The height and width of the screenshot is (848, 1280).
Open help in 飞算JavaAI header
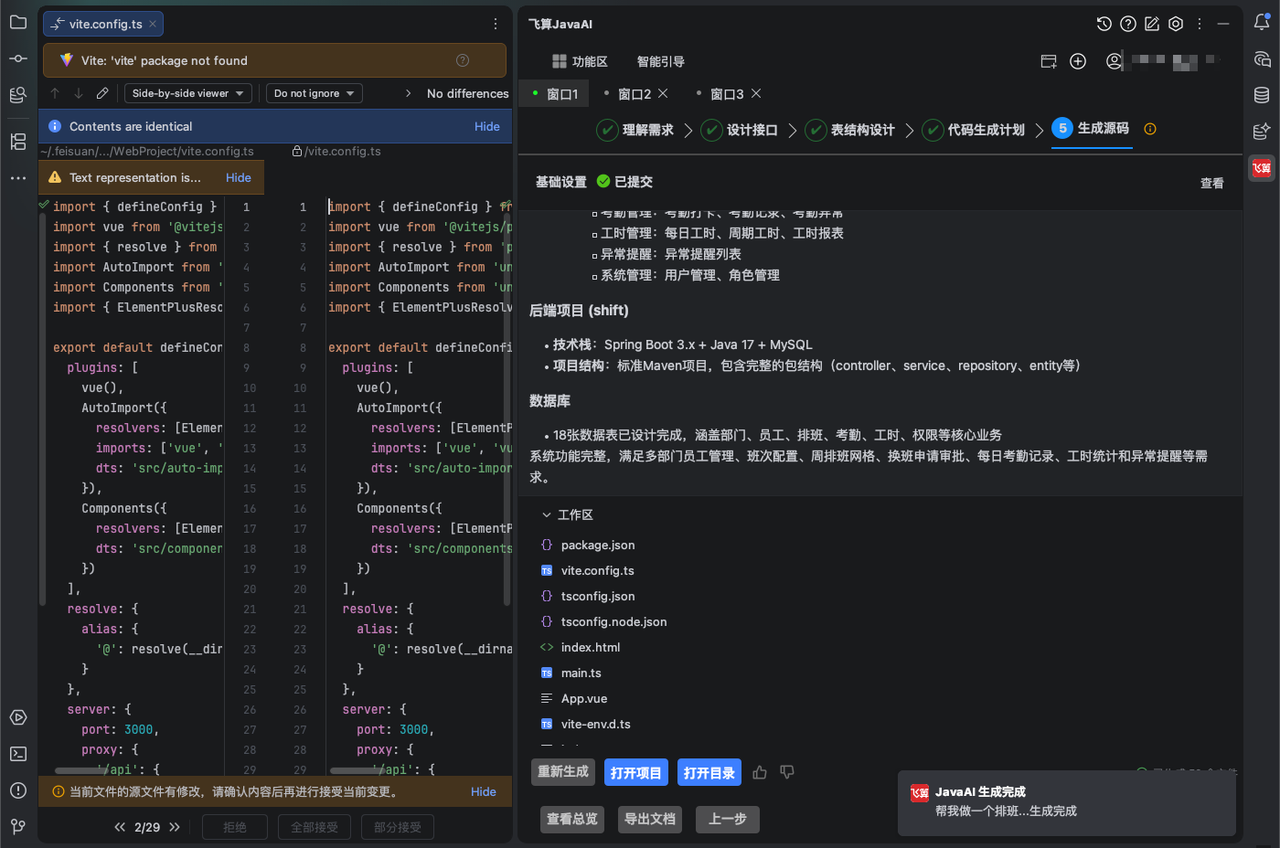[x=1128, y=24]
